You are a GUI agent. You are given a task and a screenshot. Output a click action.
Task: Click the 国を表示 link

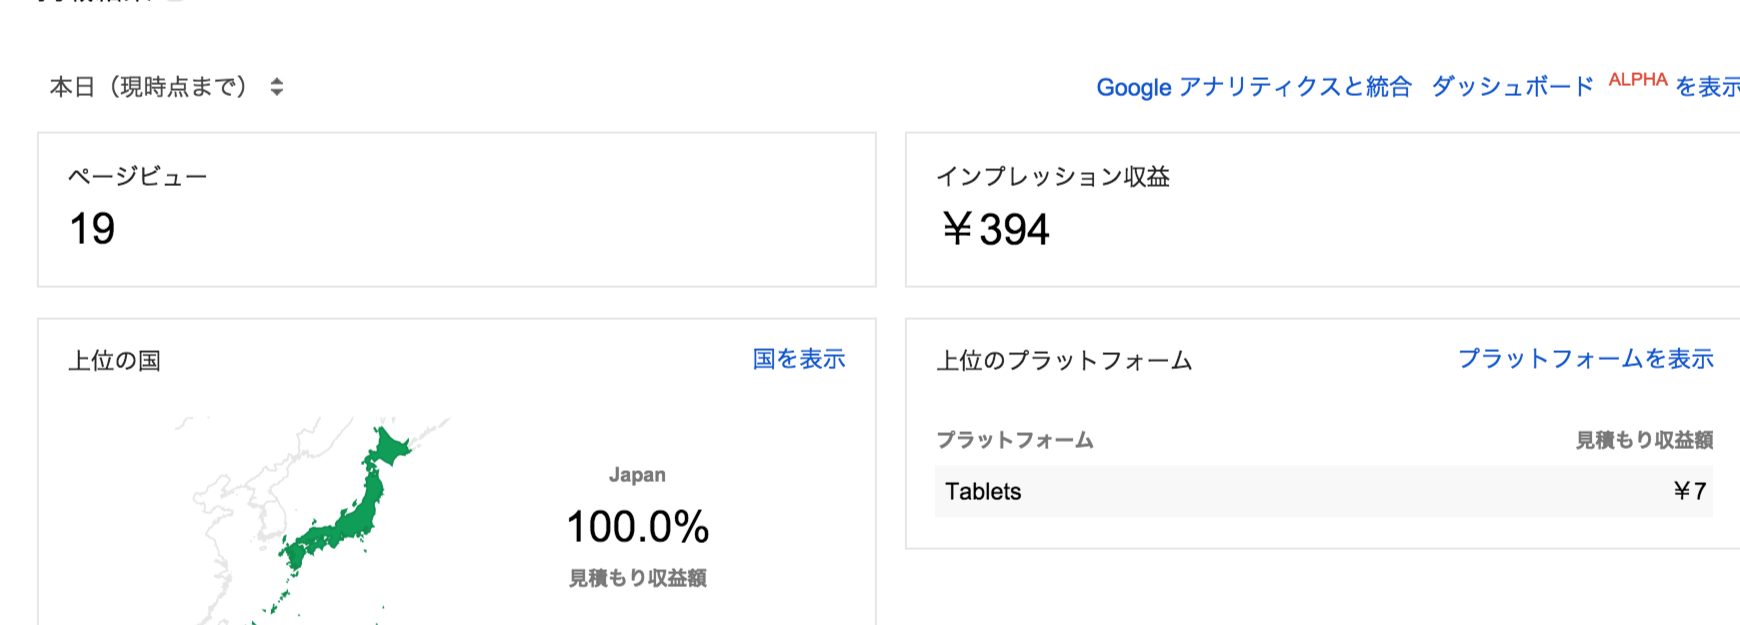click(799, 359)
